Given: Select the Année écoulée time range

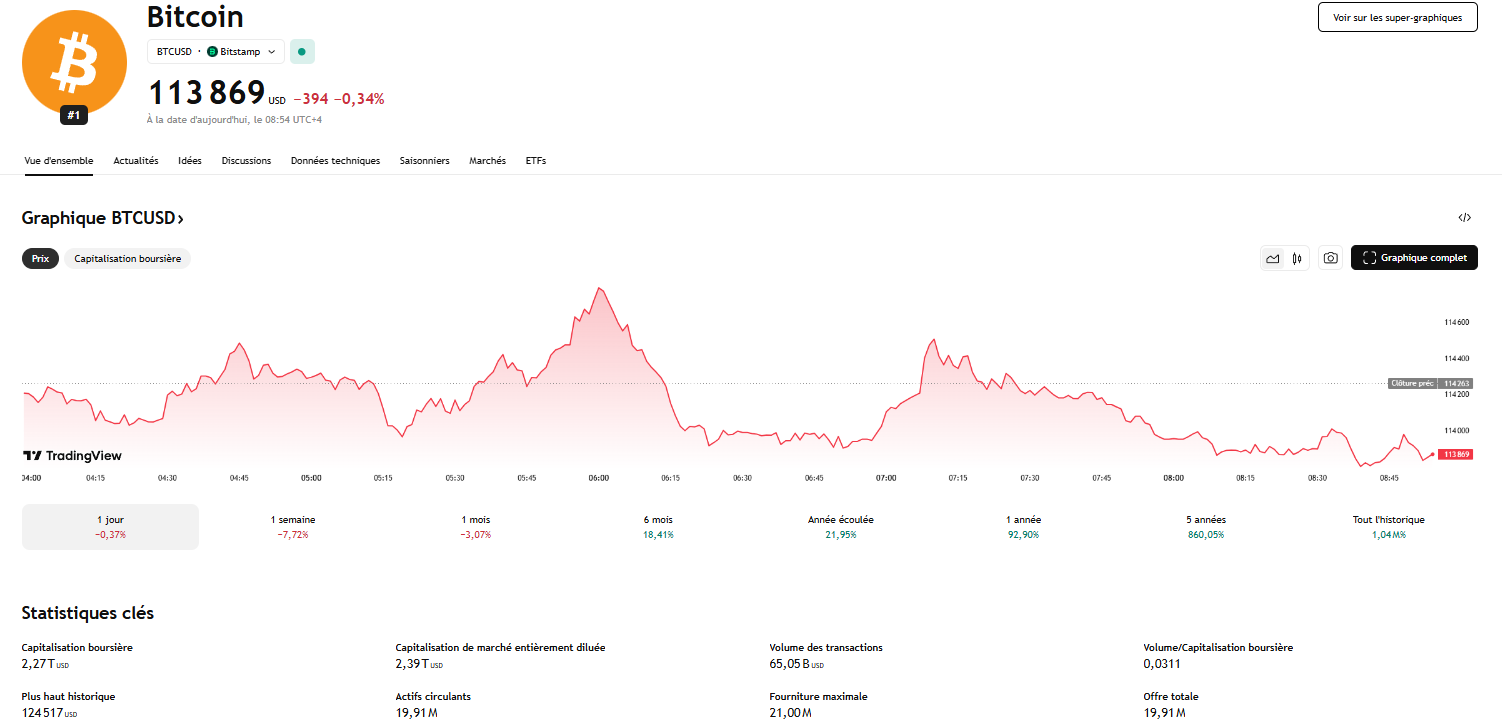Looking at the screenshot, I should click(x=841, y=527).
